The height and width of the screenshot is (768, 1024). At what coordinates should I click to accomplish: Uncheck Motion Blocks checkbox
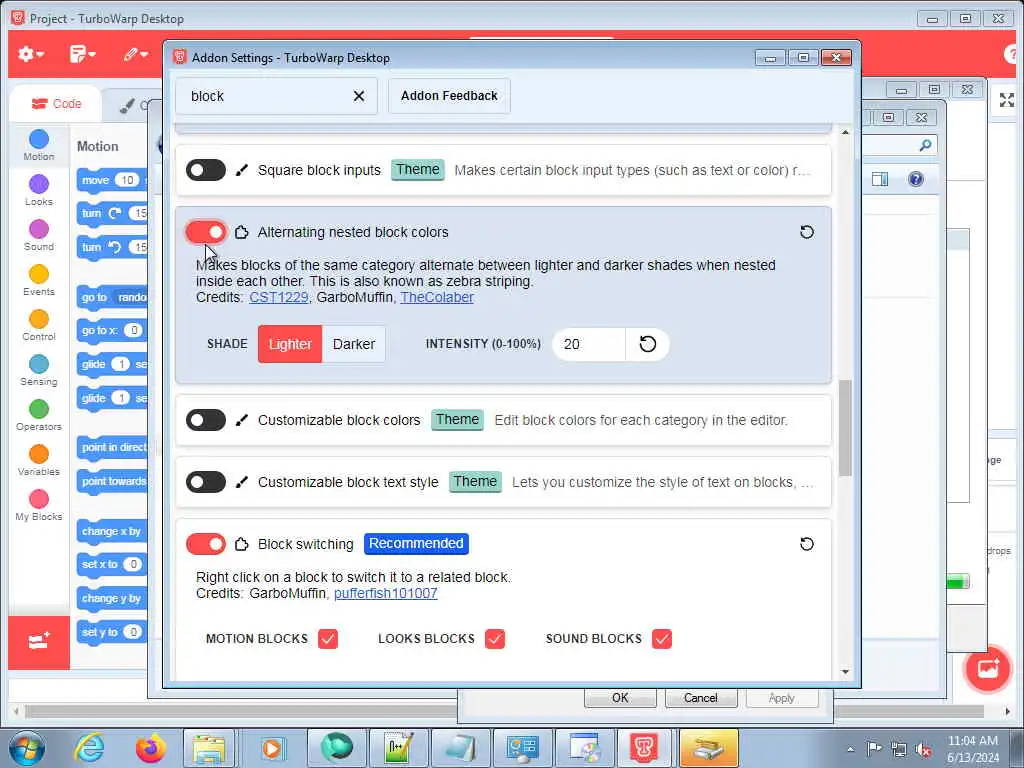coord(328,639)
